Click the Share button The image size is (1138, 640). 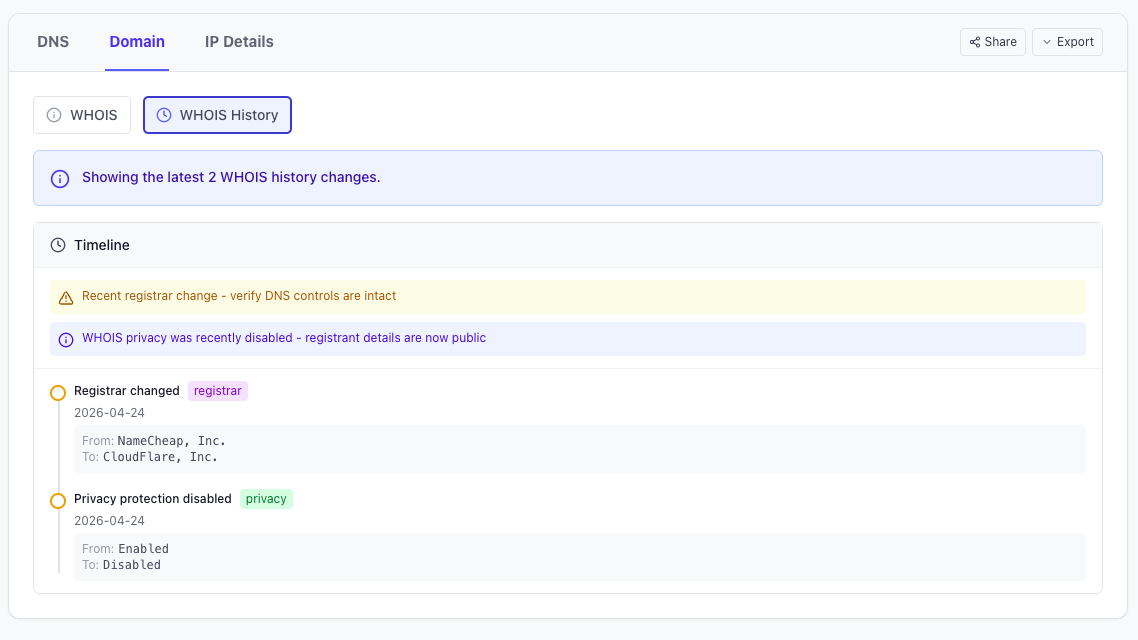pos(992,42)
